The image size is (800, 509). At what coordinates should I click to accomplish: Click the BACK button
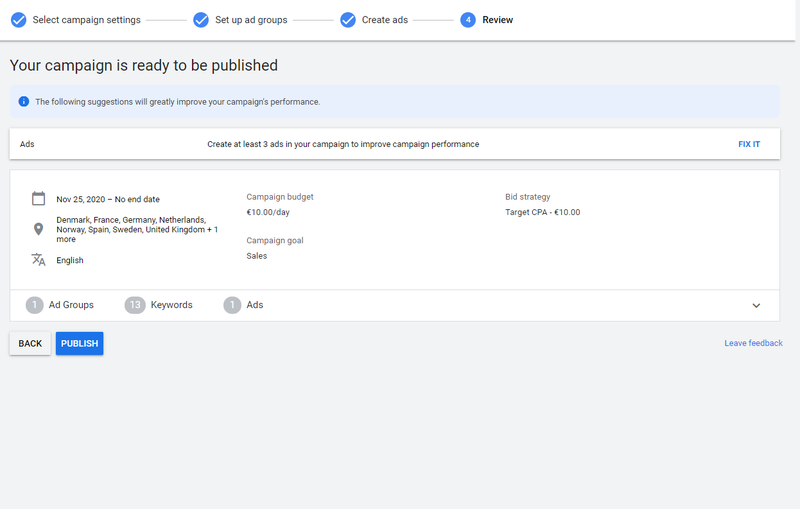point(30,343)
